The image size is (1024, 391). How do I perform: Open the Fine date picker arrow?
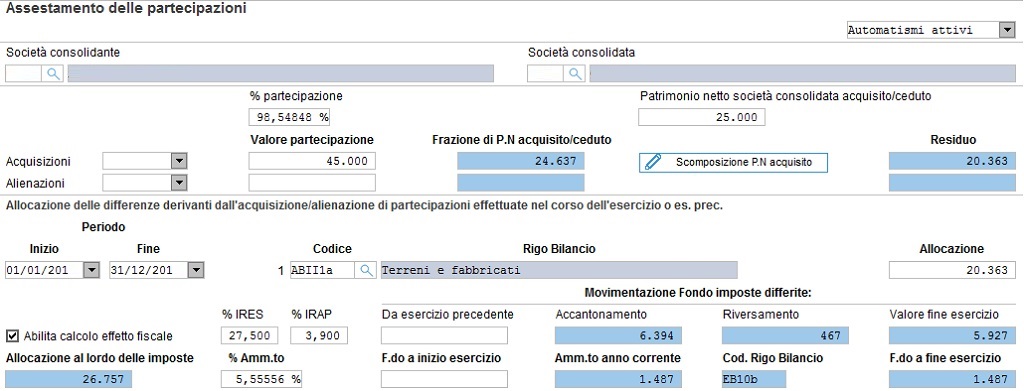click(x=196, y=270)
